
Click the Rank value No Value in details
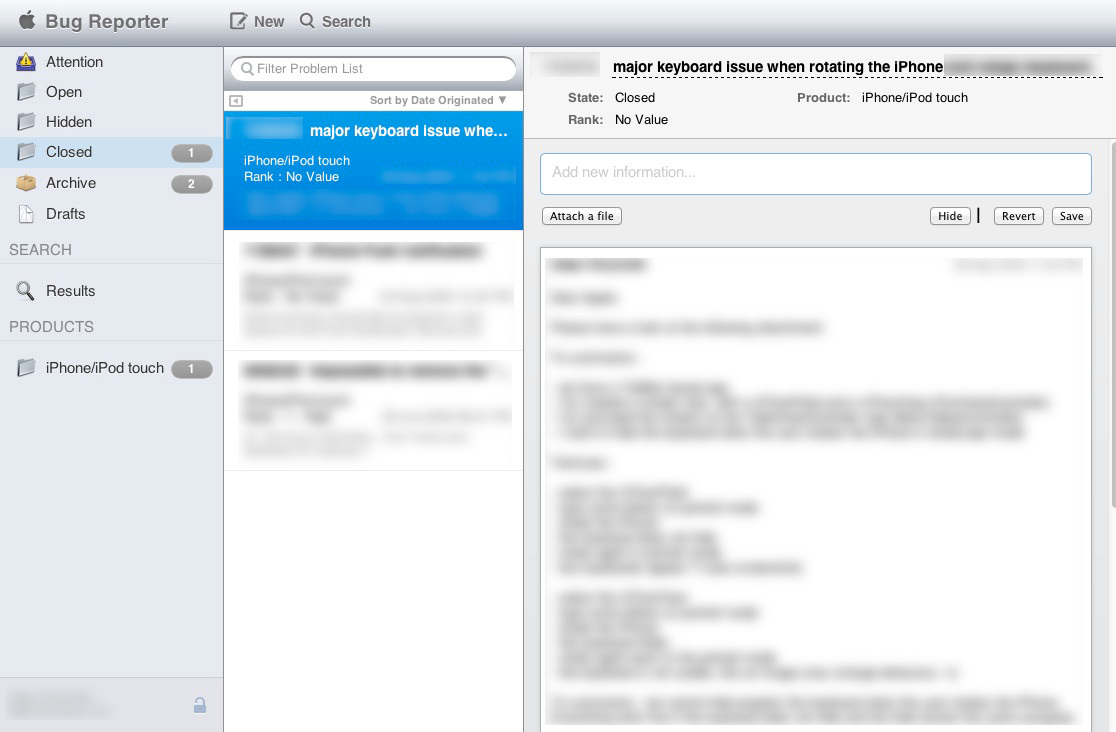tap(641, 120)
